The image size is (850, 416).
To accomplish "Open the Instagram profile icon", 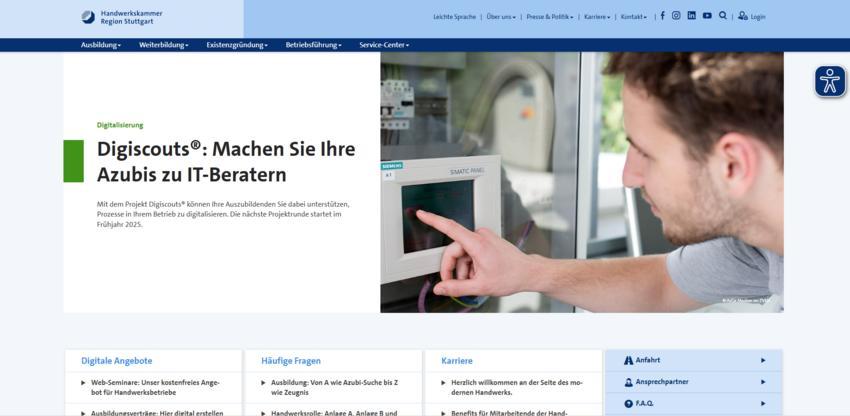I will point(676,16).
